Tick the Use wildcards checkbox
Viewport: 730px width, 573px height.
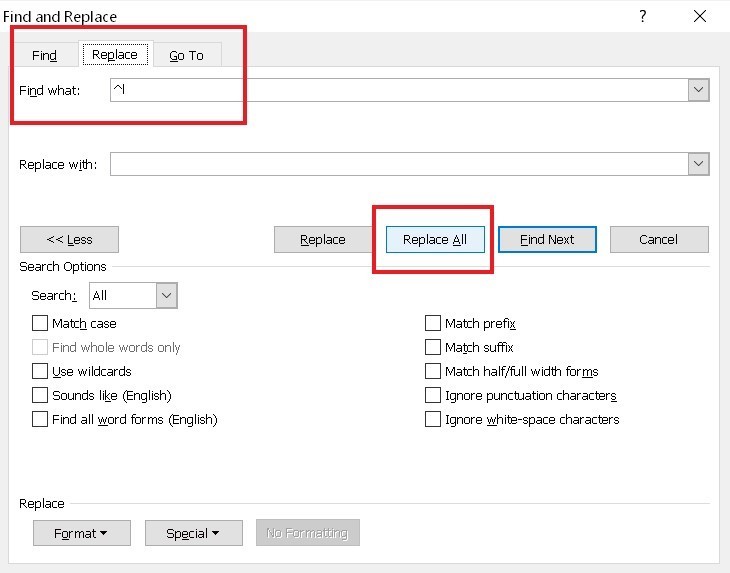tap(40, 371)
